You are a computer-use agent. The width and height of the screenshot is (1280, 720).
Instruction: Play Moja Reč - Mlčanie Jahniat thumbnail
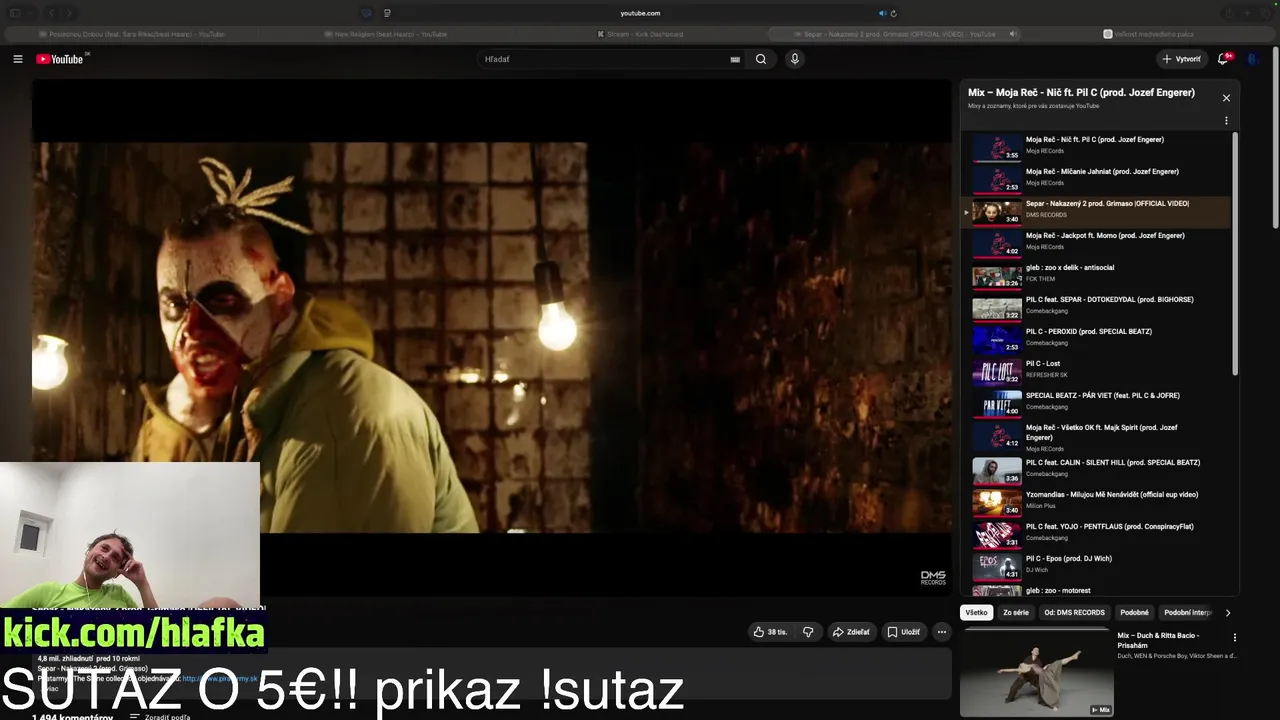point(997,180)
